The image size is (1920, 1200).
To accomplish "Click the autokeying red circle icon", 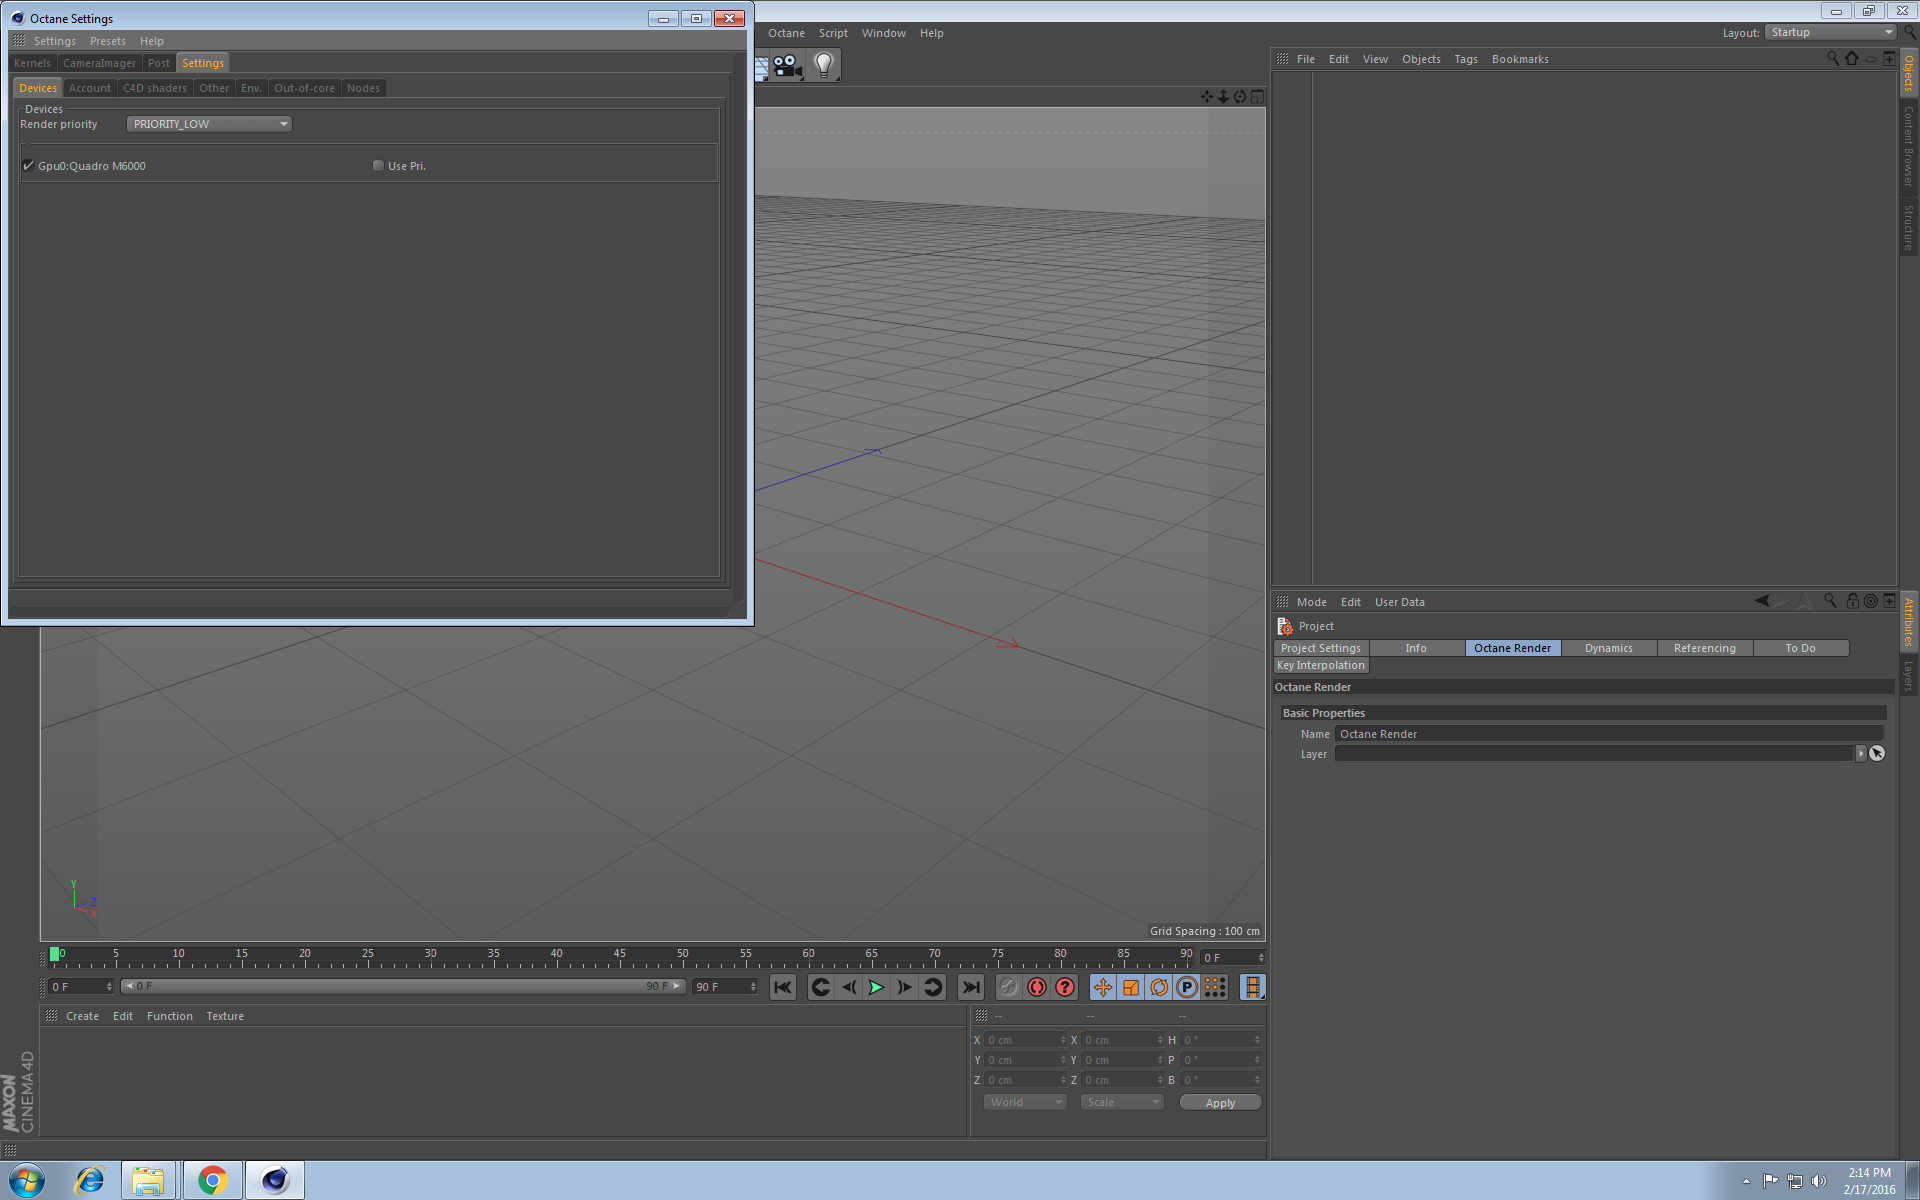I will click(1037, 988).
